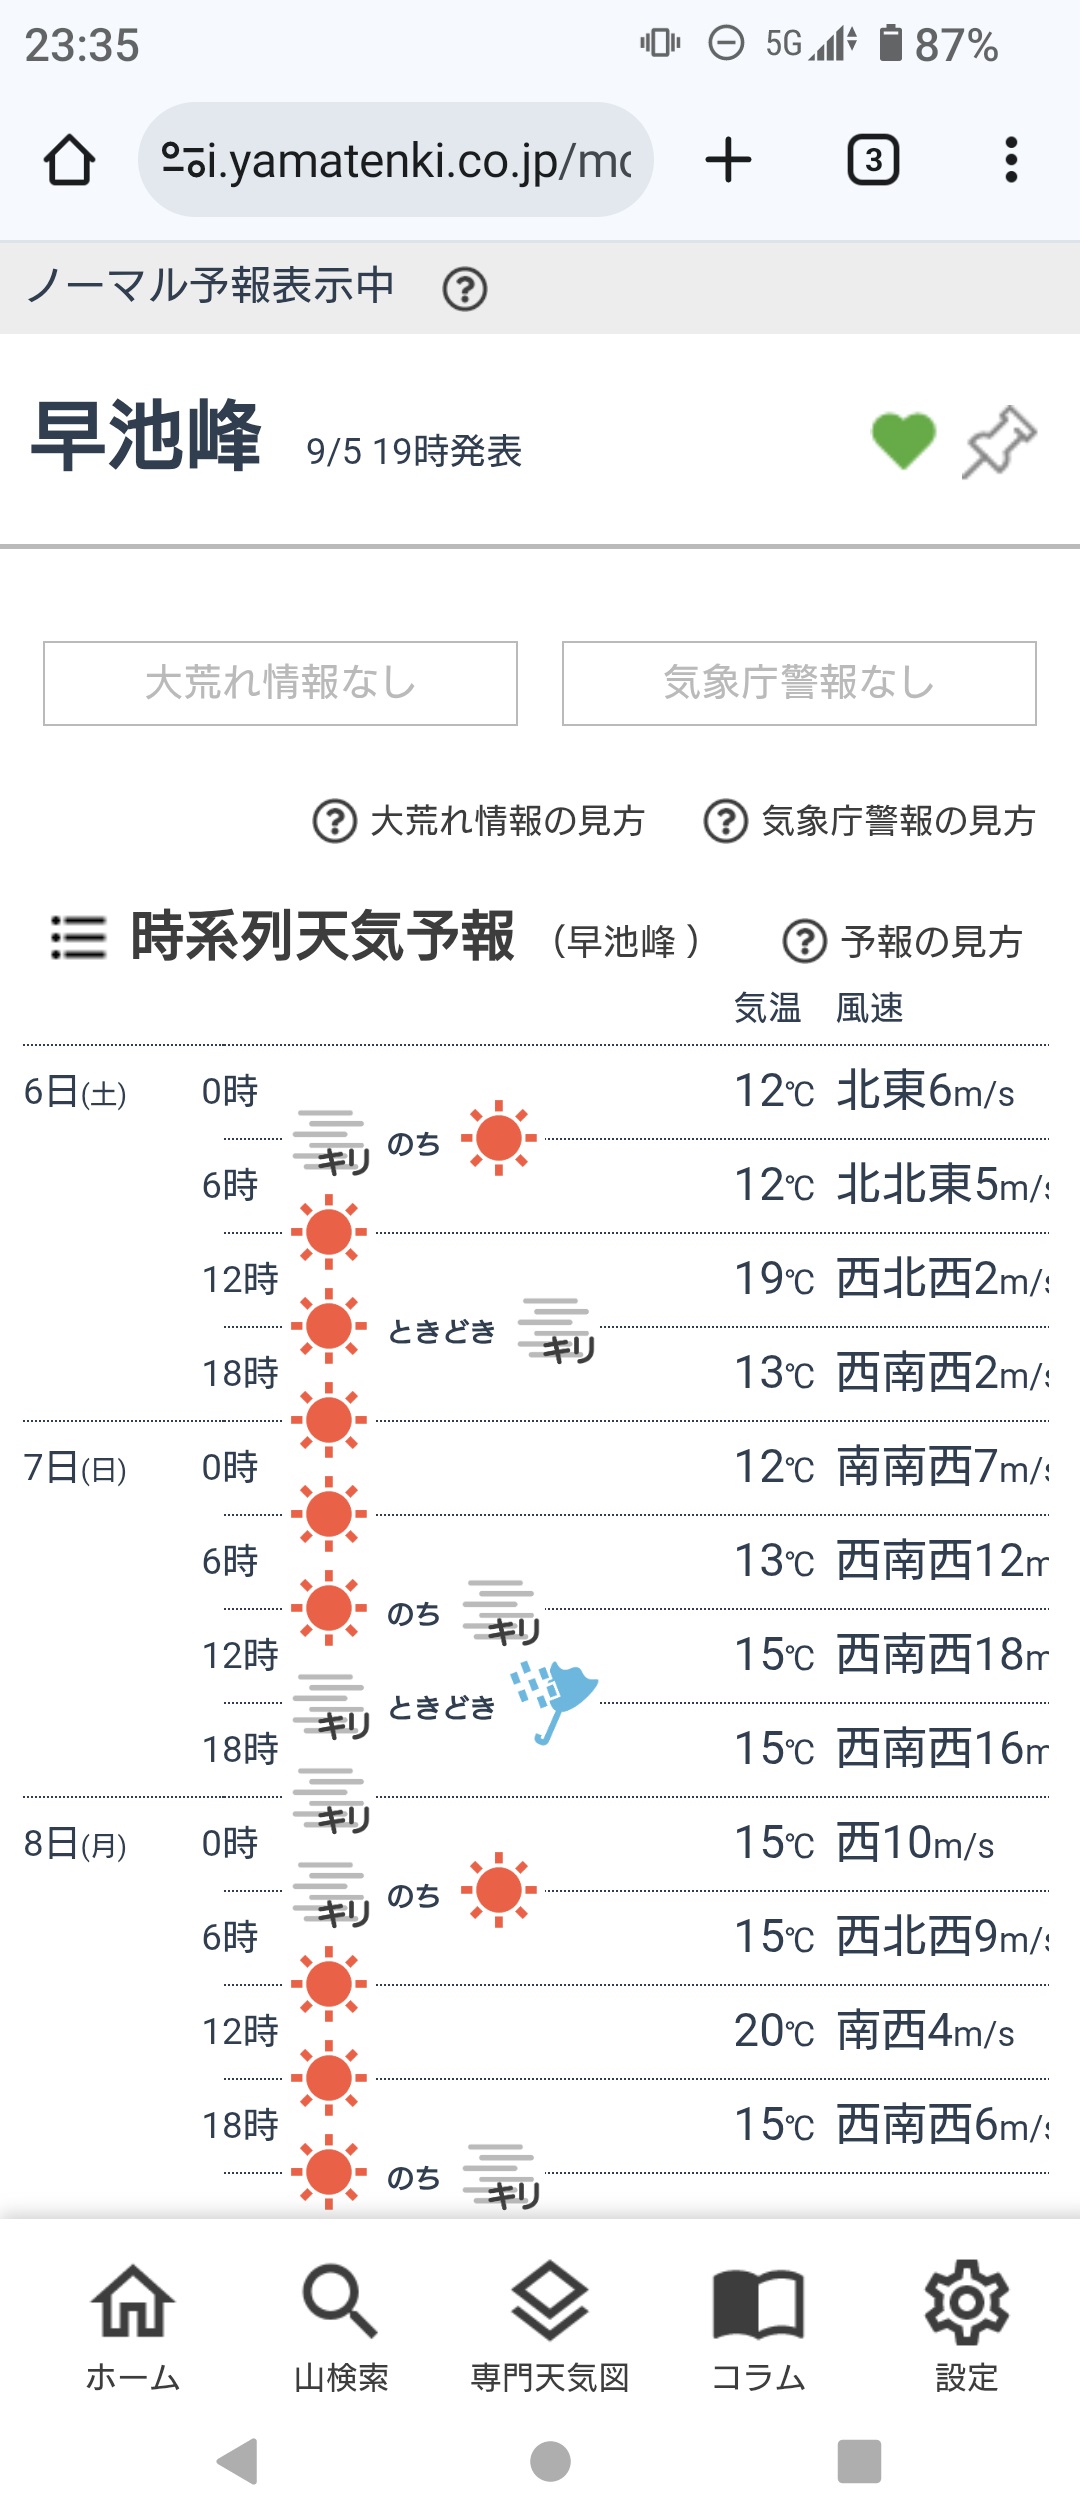Tap the yamatenki.co.jp address bar
1080x2520 pixels.
[396, 160]
